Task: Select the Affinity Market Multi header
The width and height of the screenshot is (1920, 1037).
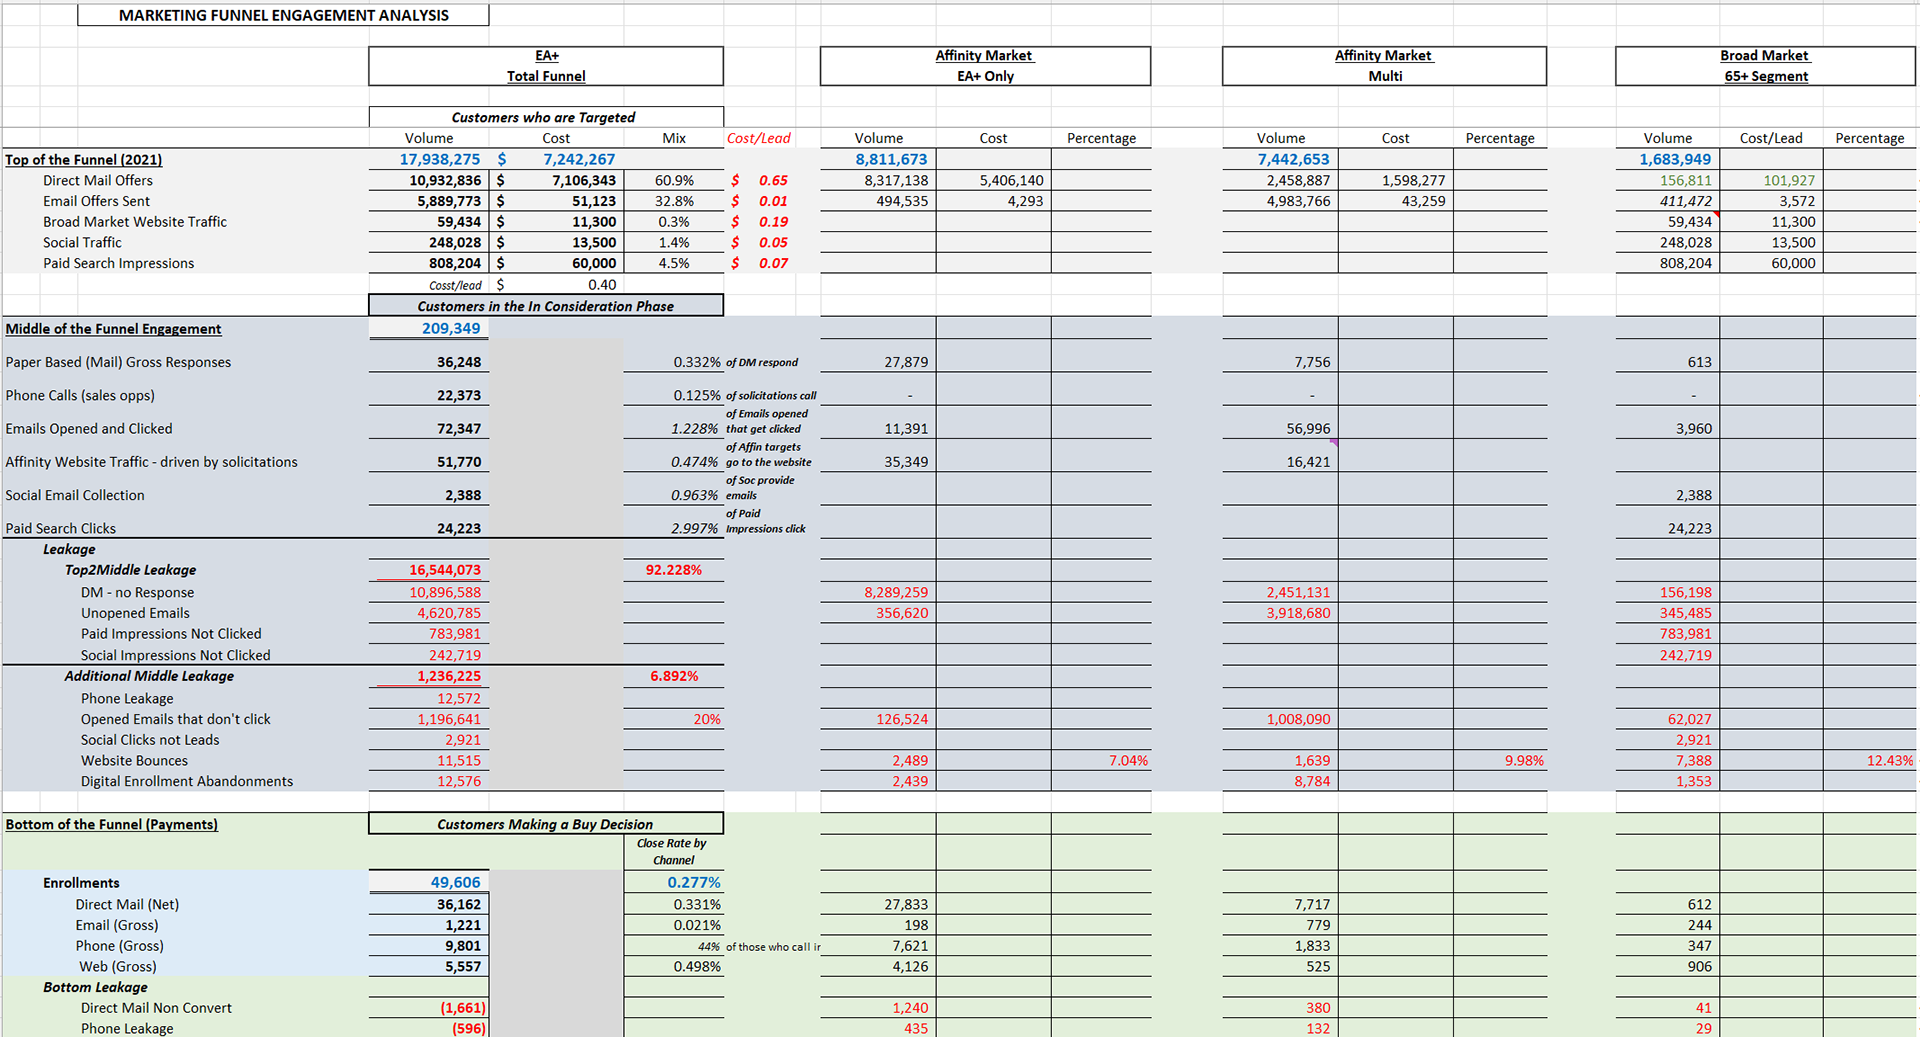Action: point(1384,66)
